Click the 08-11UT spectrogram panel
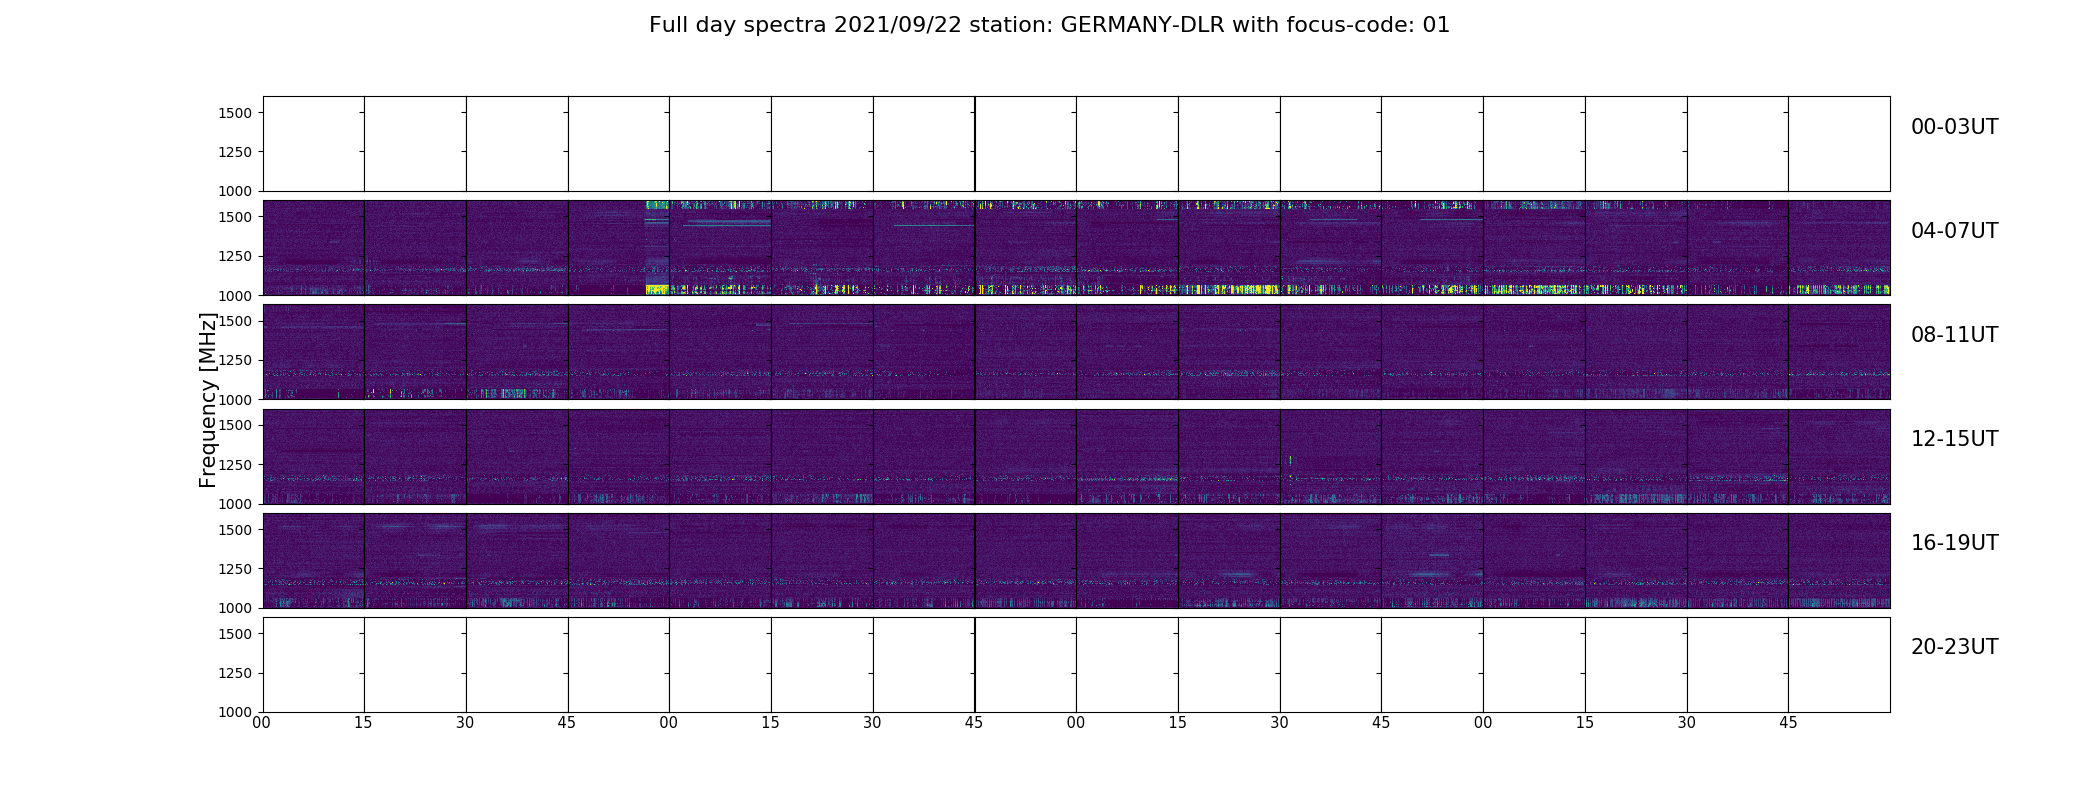 tap(1076, 352)
